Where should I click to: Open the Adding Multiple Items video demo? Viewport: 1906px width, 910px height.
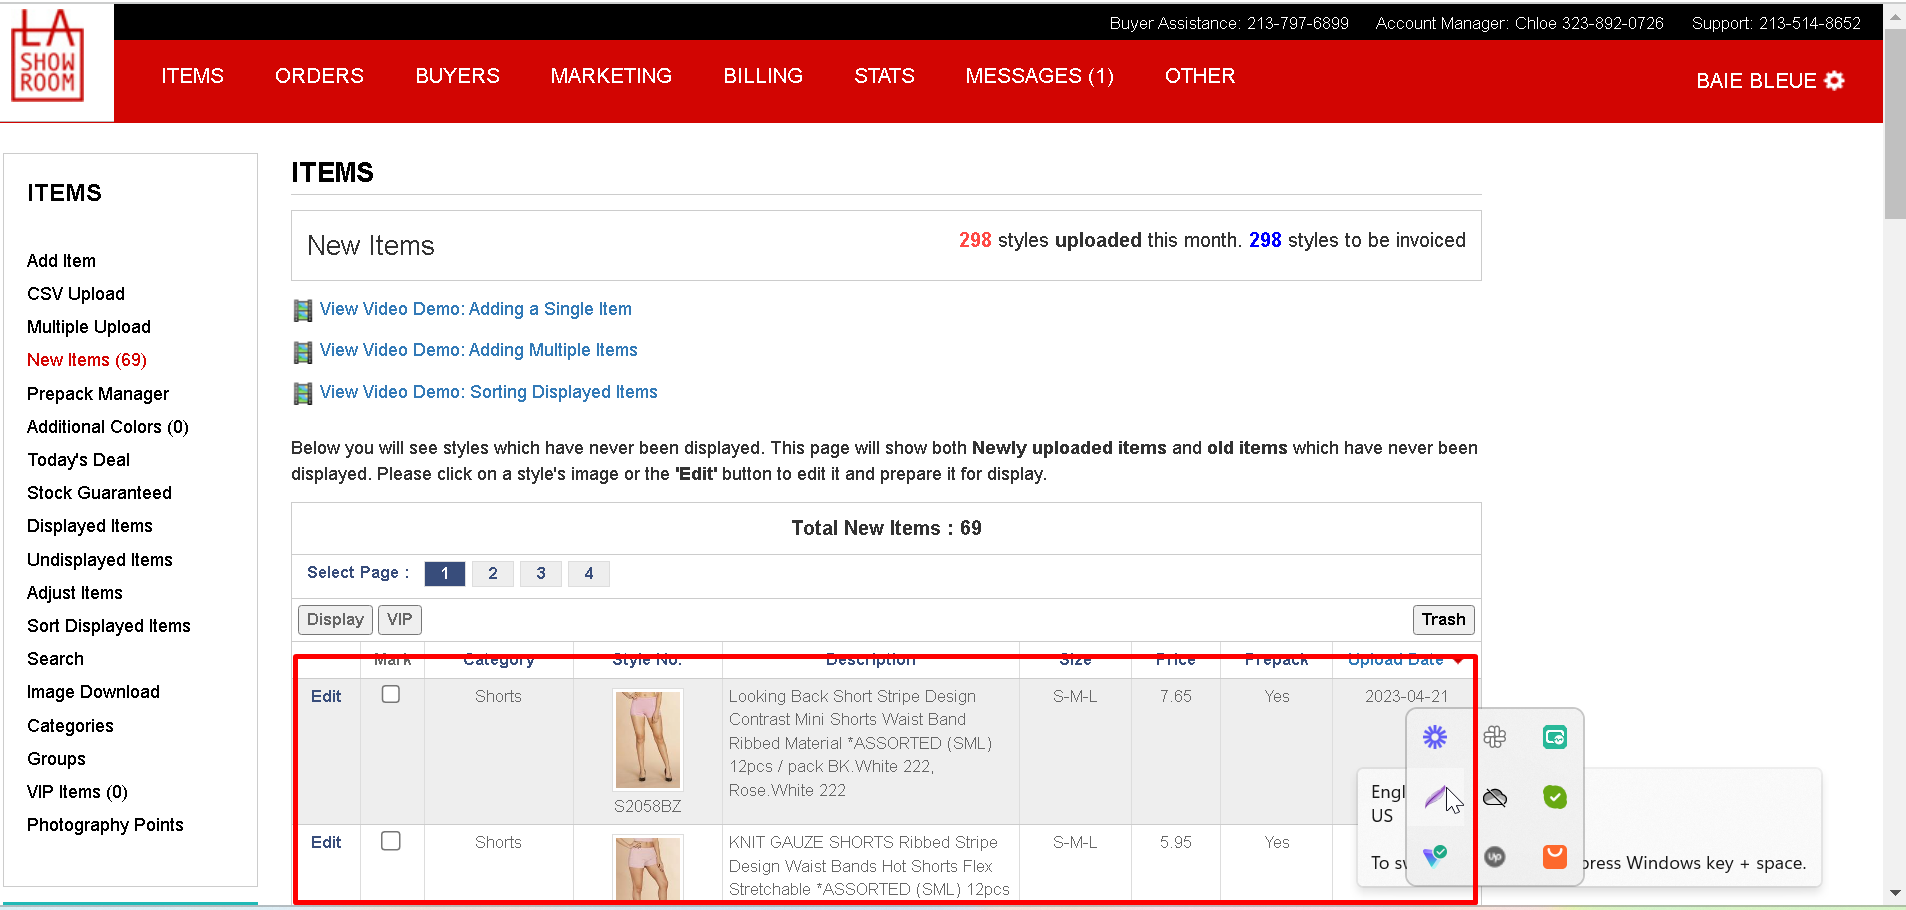479,350
